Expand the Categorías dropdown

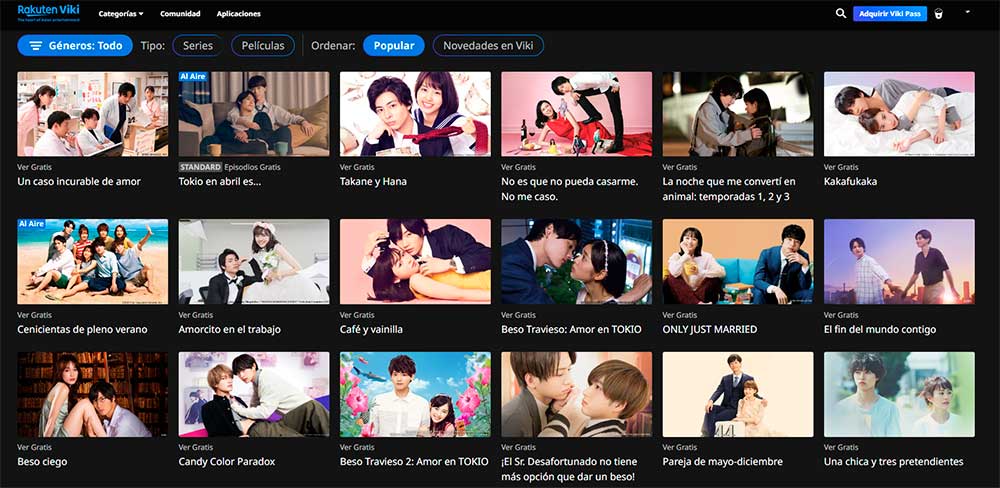coord(121,13)
